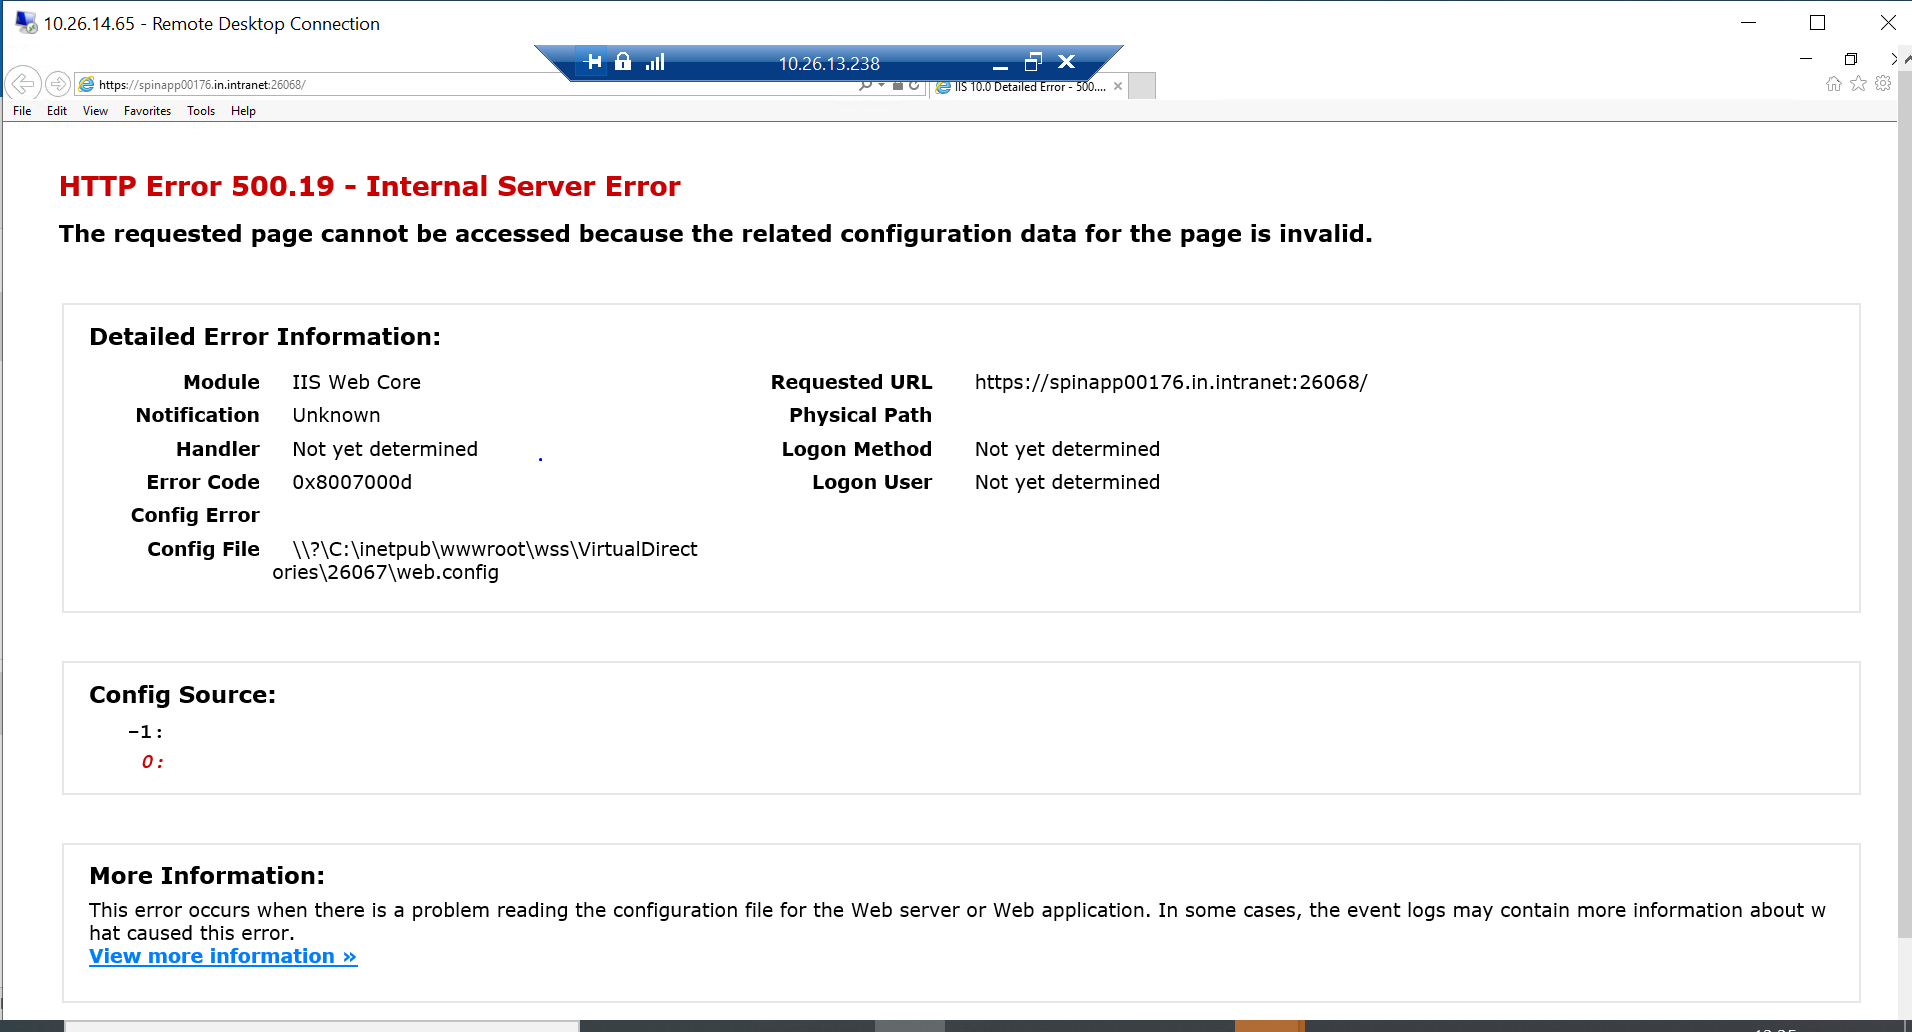Open the File menu
This screenshot has height=1032, width=1912.
(21, 110)
